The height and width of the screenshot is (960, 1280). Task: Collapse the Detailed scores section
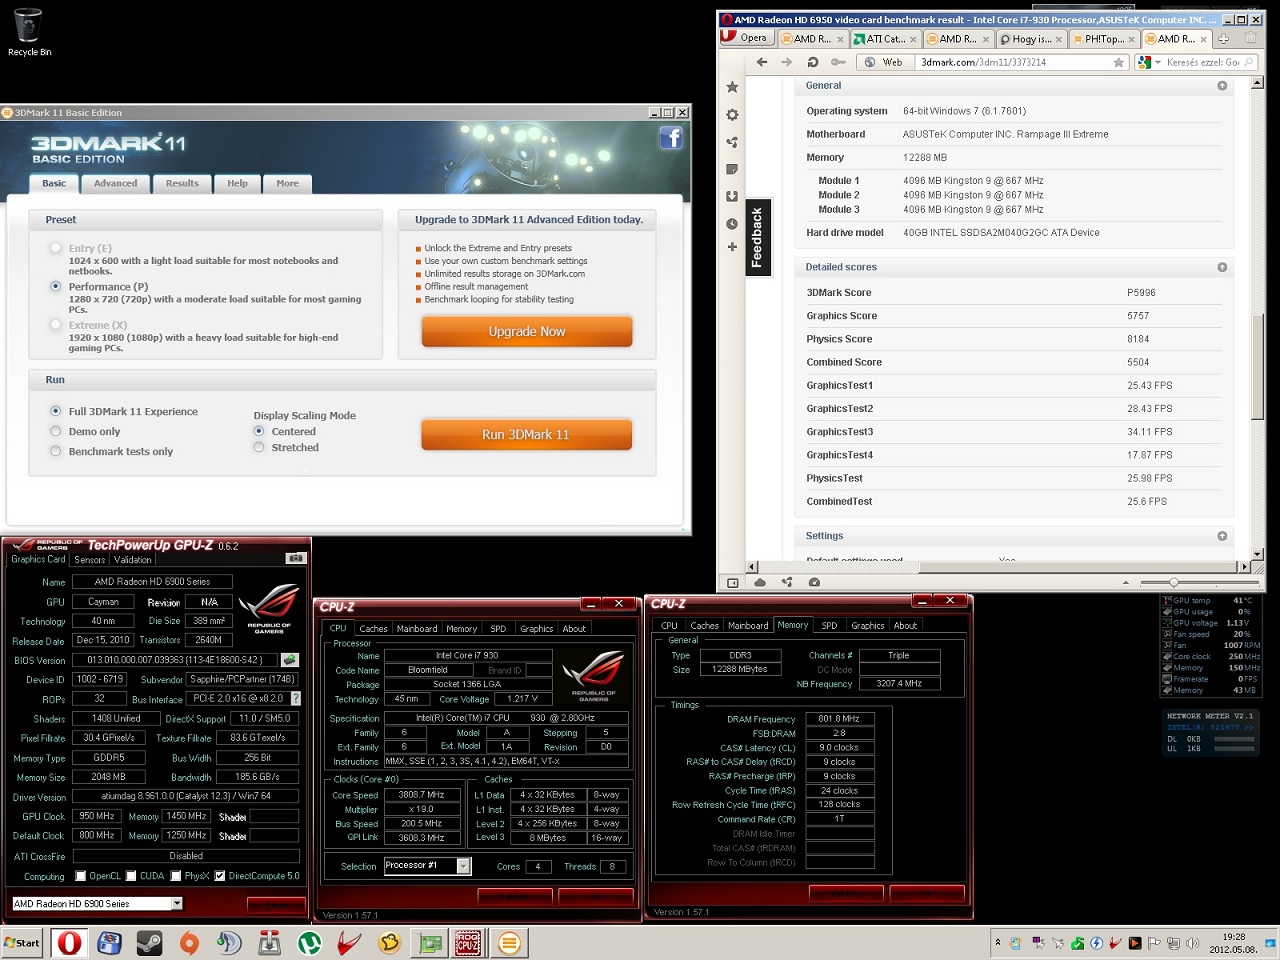[1222, 267]
